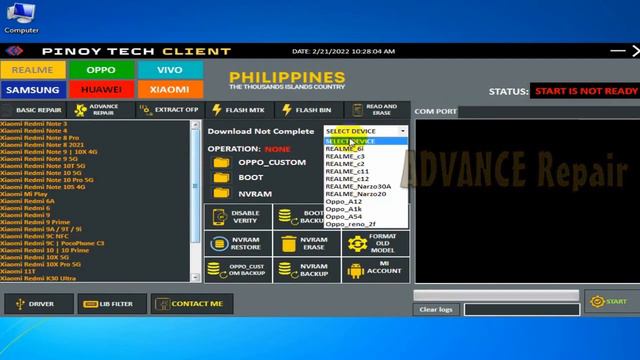Choose REALME_c2 from device list
Screen dimensions: 640x360
[366, 164]
